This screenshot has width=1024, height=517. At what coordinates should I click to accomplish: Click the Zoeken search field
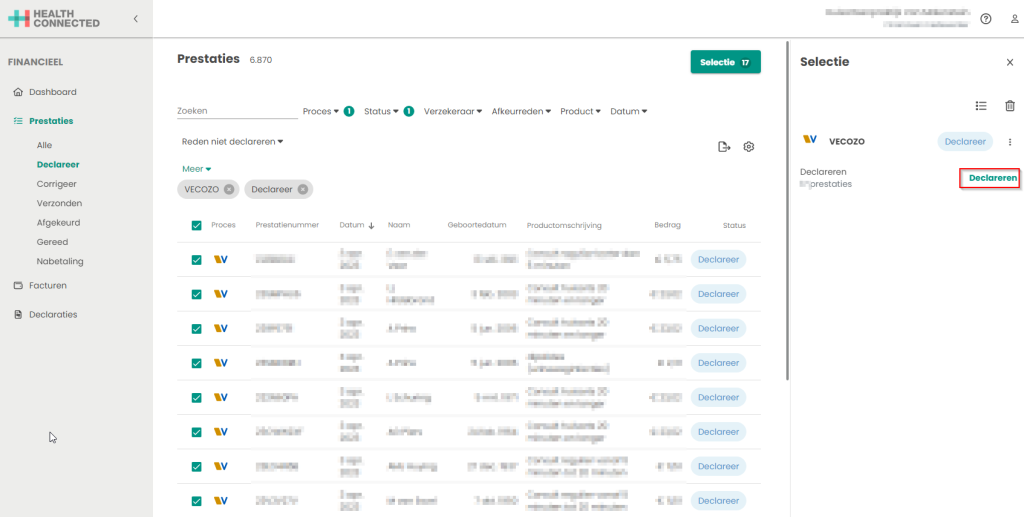point(235,111)
